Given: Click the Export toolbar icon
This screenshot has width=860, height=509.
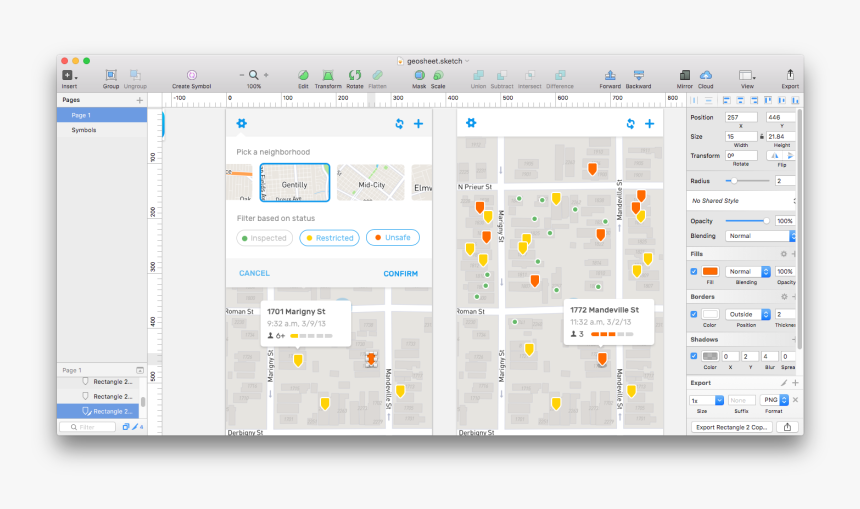Looking at the screenshot, I should tap(790, 76).
